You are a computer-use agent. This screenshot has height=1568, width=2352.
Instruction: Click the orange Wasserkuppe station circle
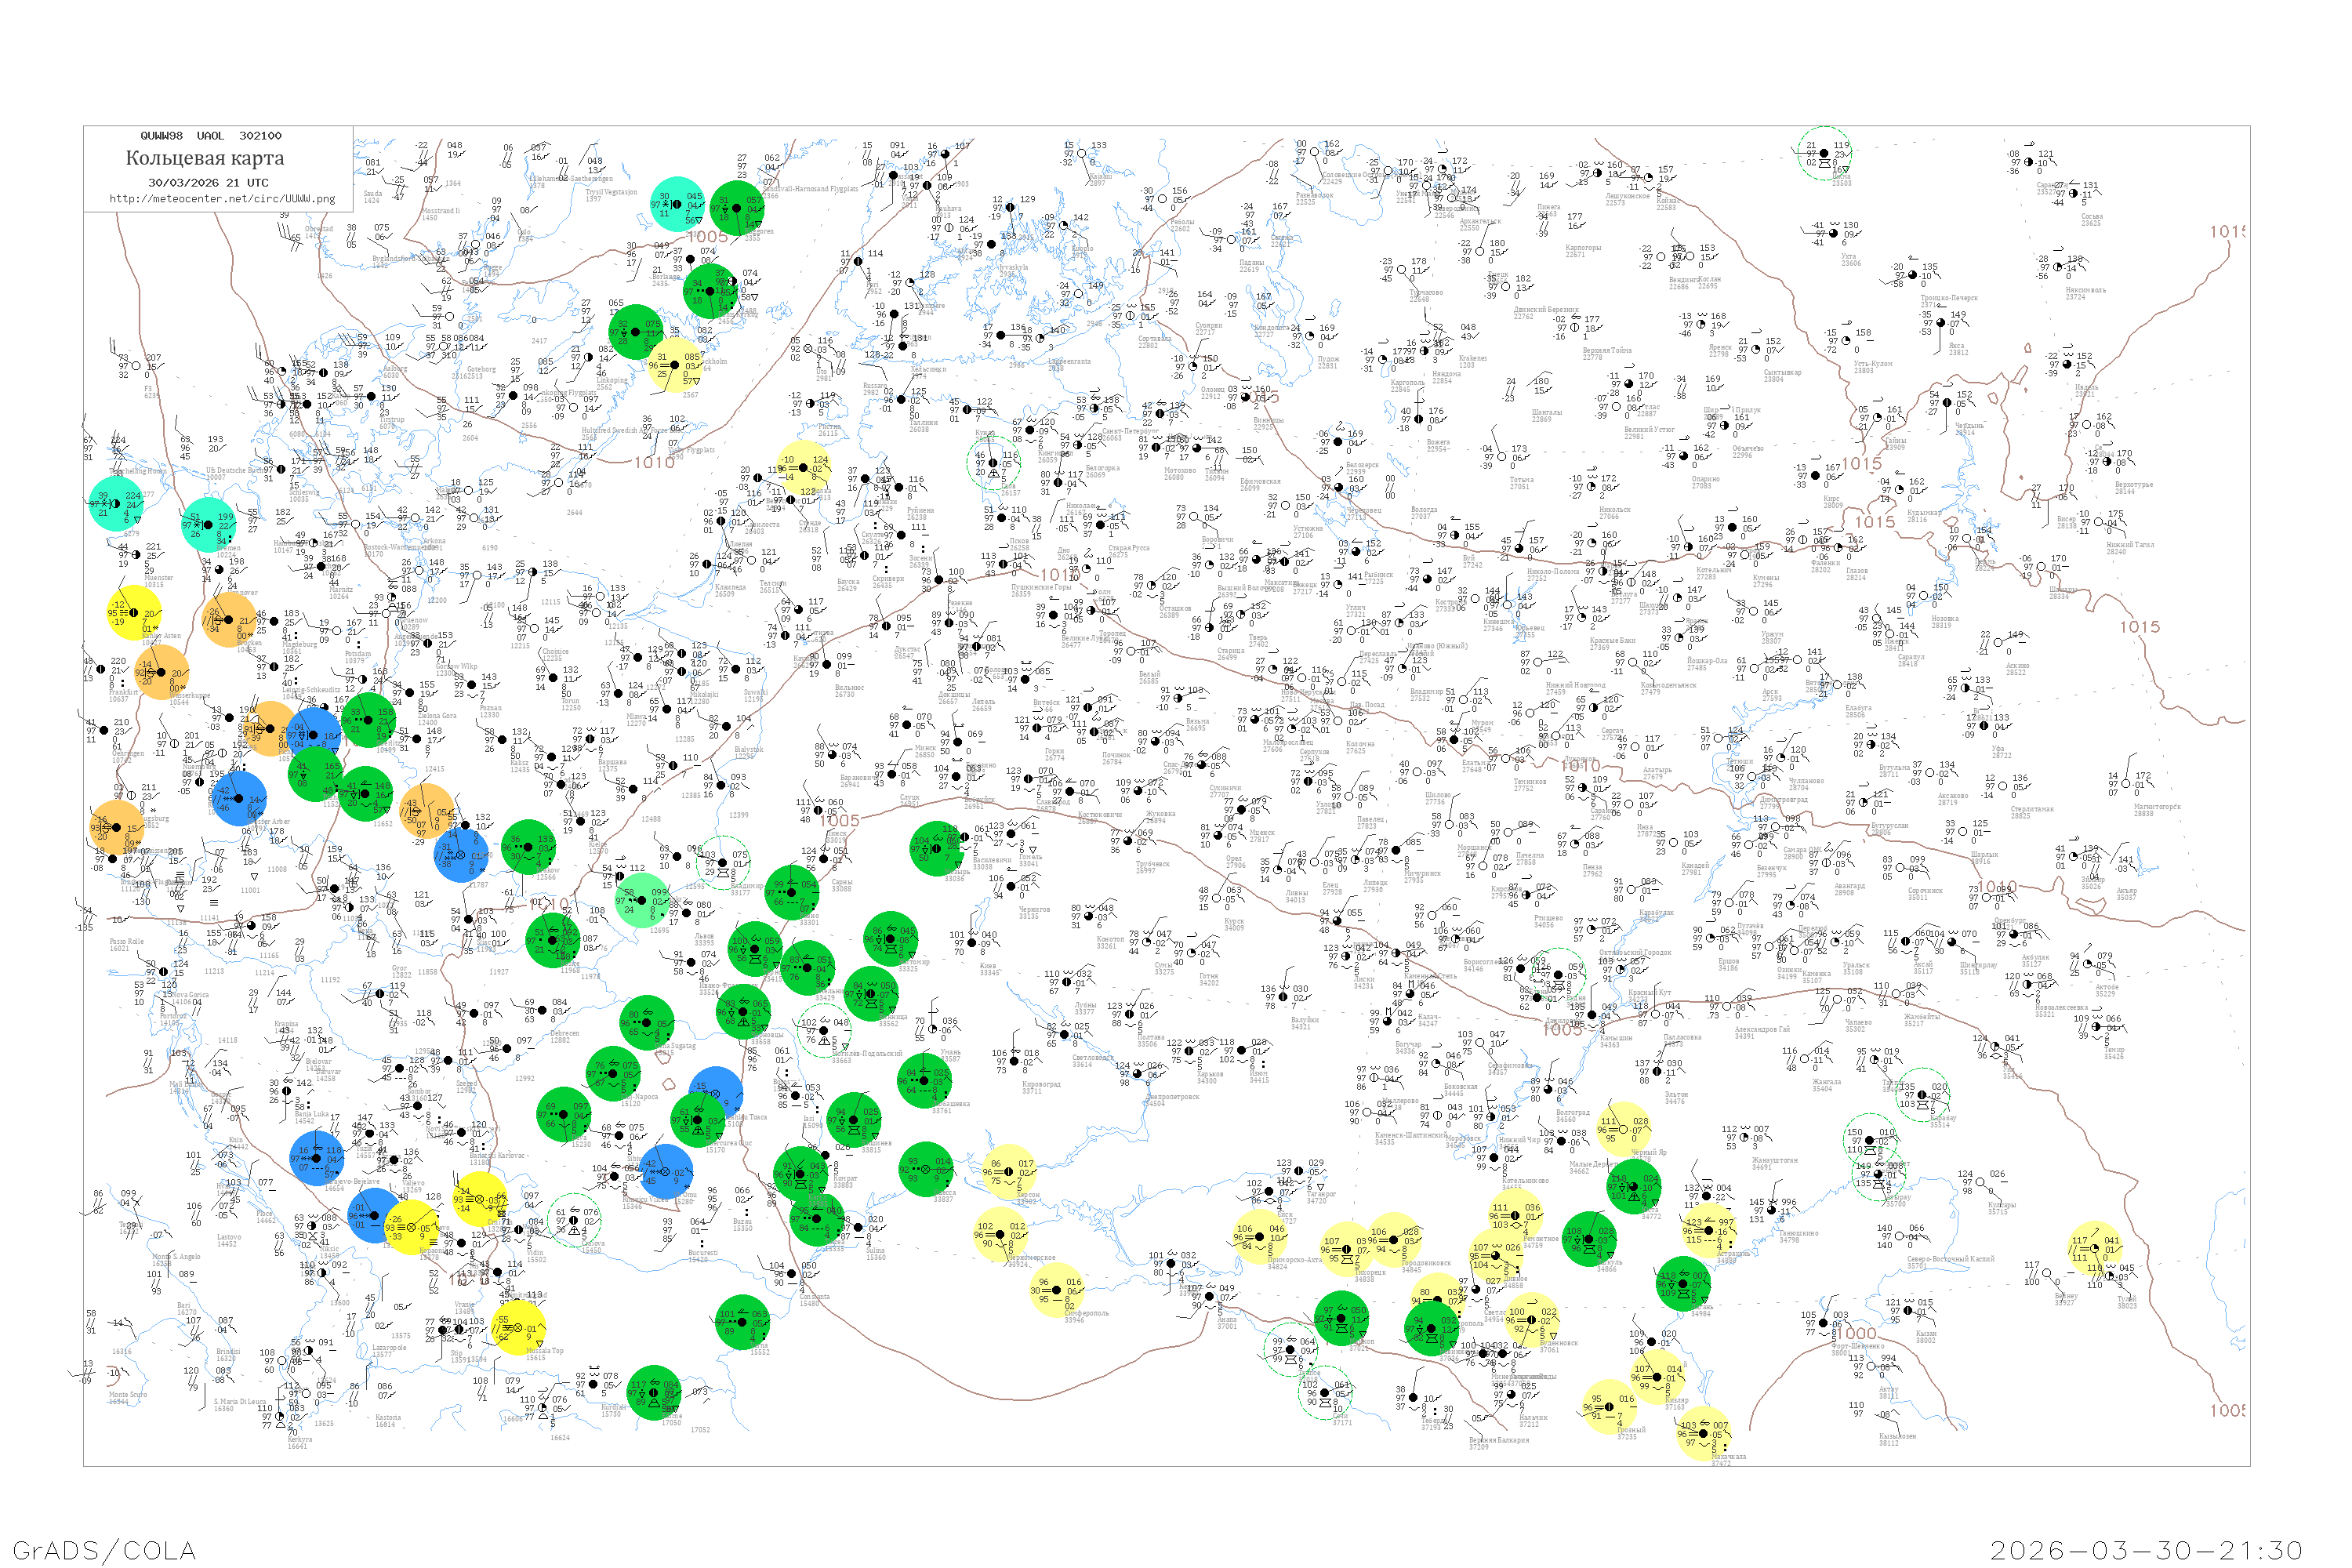click(161, 672)
